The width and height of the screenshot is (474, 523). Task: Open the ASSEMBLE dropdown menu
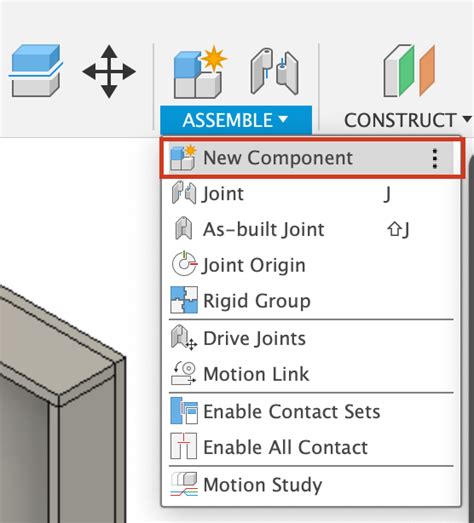pyautogui.click(x=236, y=120)
